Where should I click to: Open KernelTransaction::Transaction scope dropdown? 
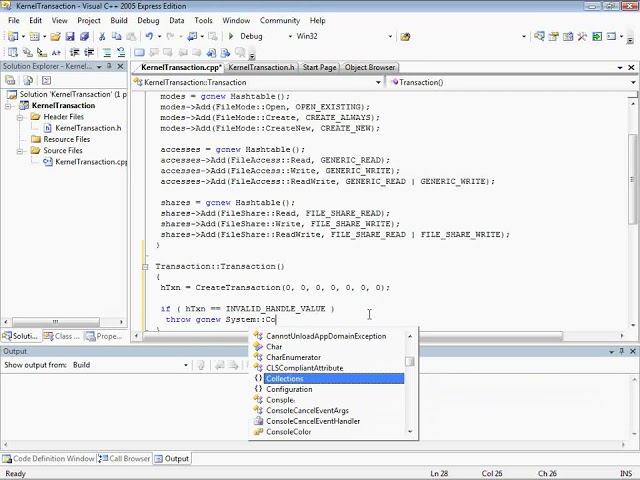click(x=378, y=82)
